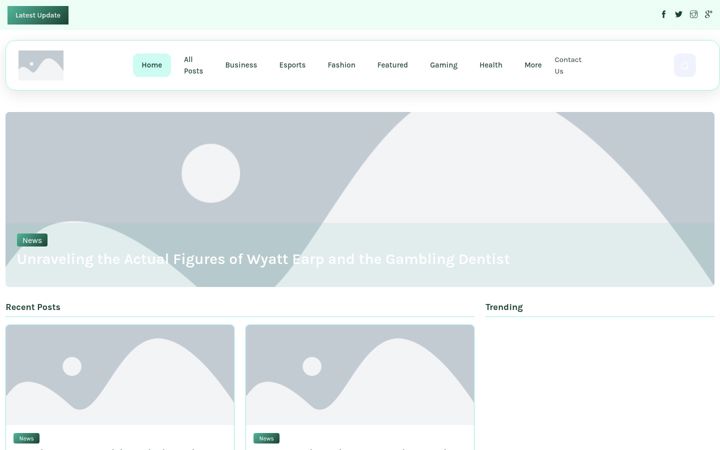Click the Latest Update button
The image size is (720, 450).
38,15
